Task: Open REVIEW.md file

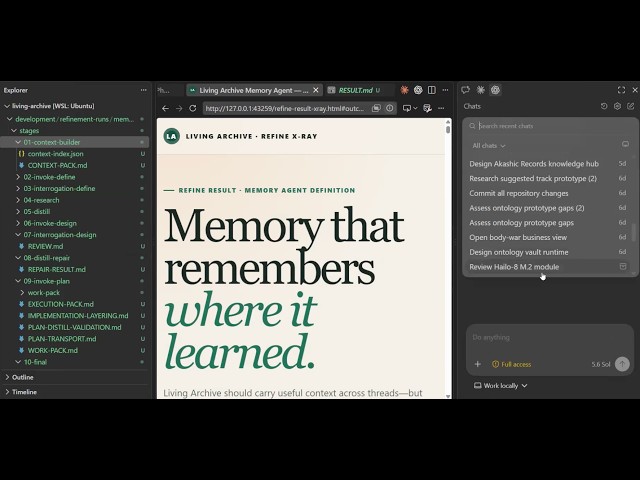Action: (45, 246)
